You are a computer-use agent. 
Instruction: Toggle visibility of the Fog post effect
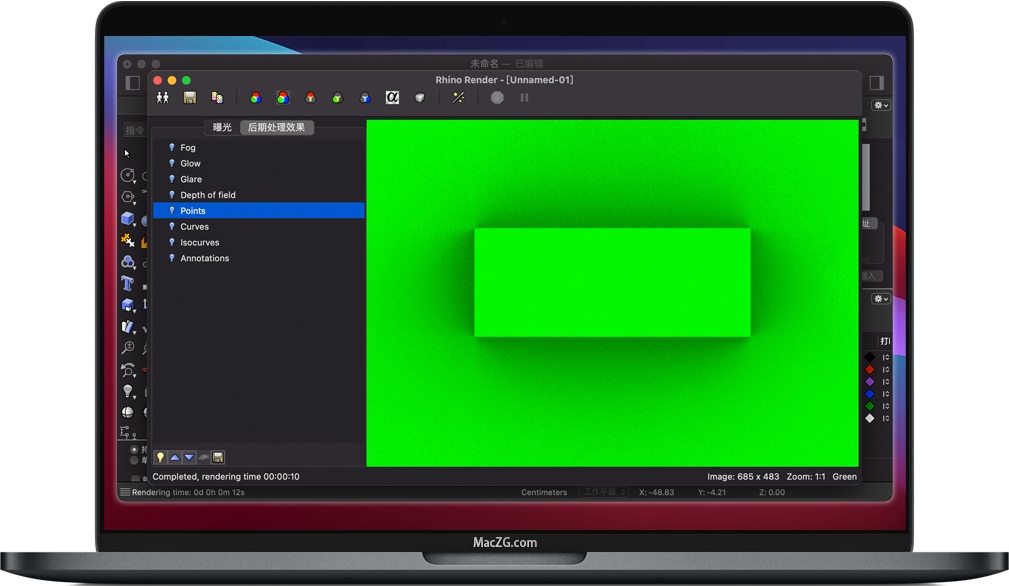170,147
